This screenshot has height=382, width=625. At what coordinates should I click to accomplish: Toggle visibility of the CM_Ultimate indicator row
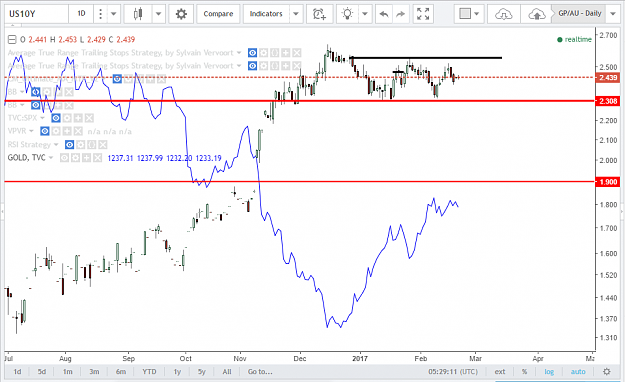pos(117,79)
